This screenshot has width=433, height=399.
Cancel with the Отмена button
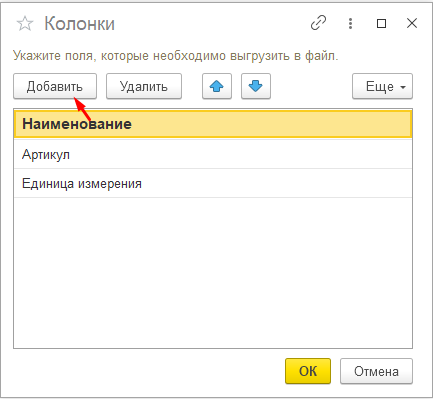pos(376,371)
